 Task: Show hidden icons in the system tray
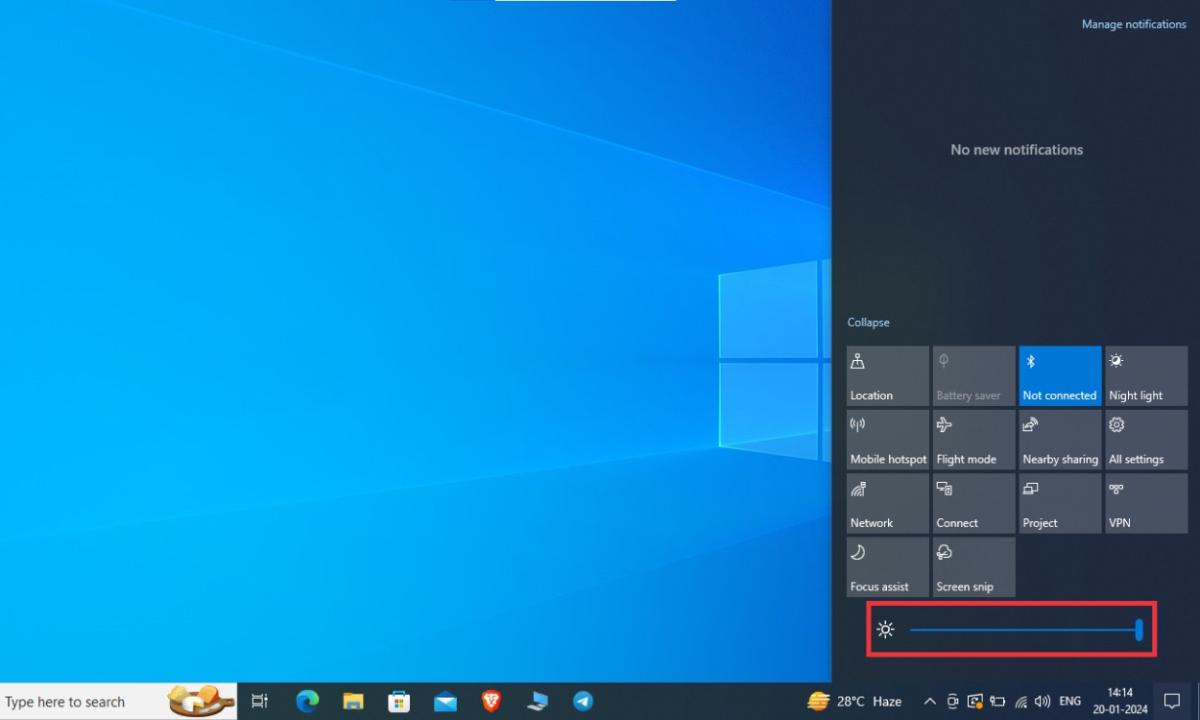tap(929, 701)
